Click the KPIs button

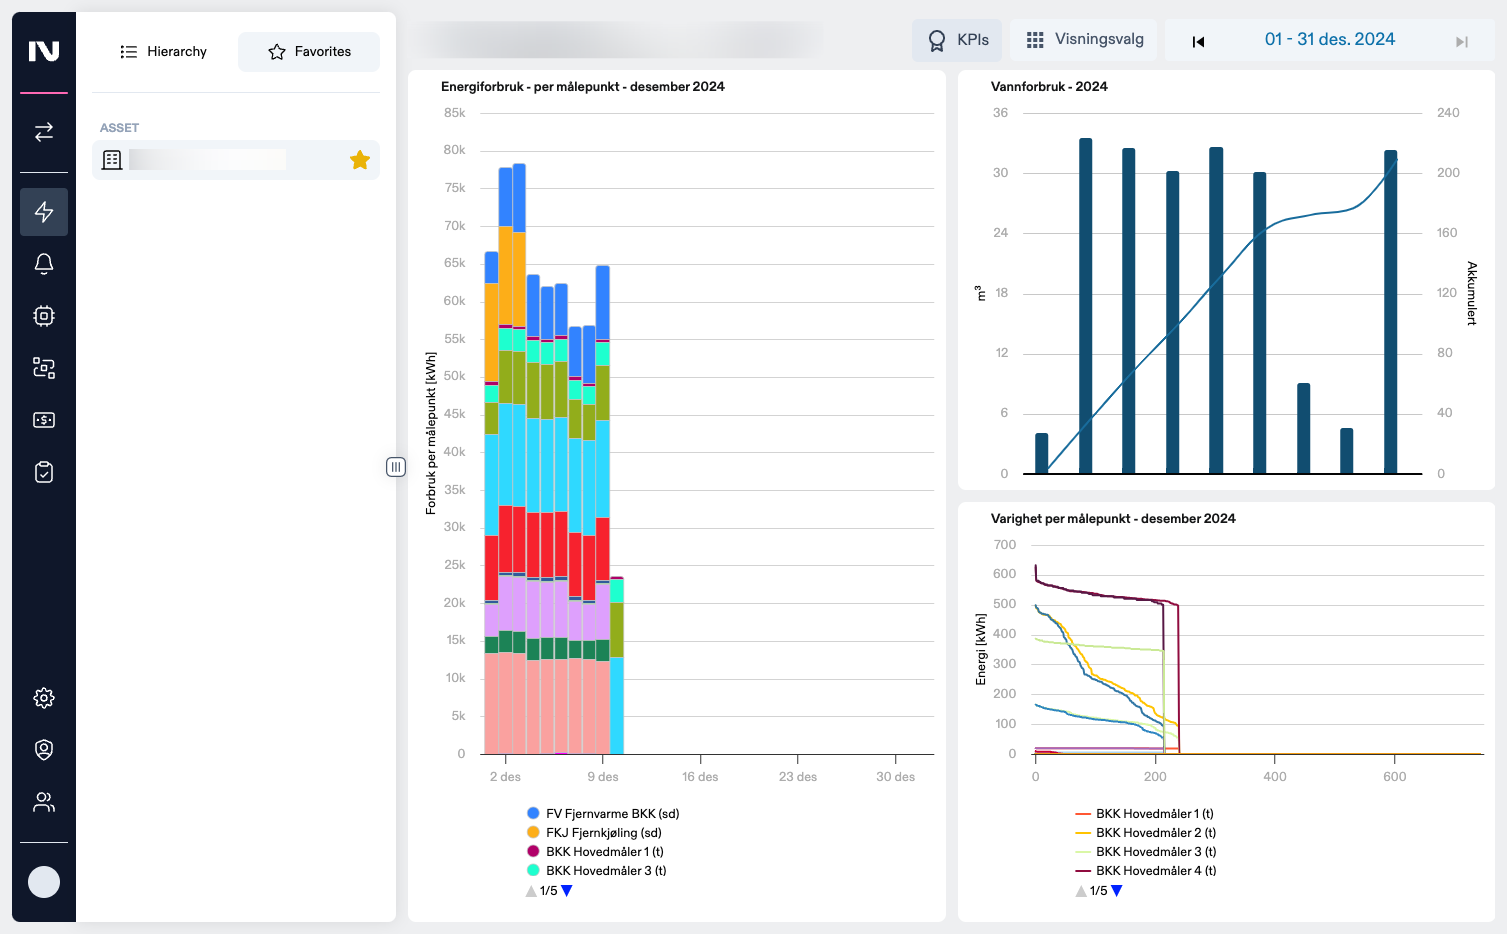pos(957,40)
